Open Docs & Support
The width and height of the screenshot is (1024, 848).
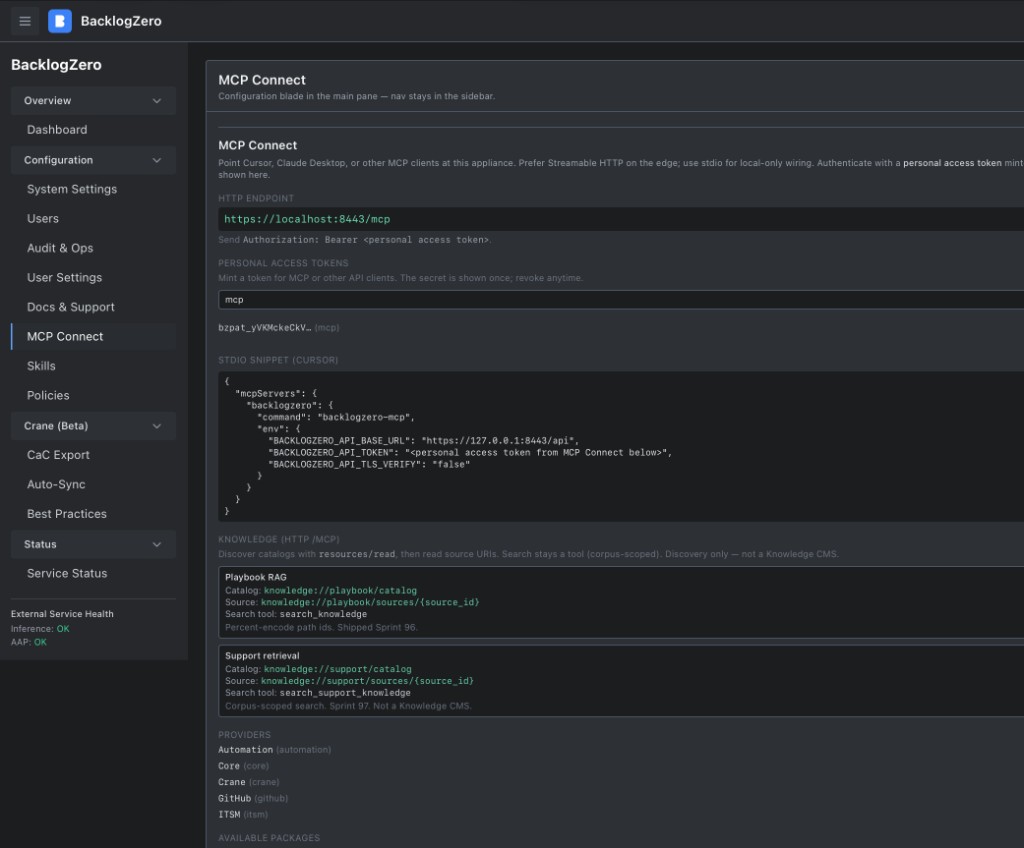(x=93, y=307)
